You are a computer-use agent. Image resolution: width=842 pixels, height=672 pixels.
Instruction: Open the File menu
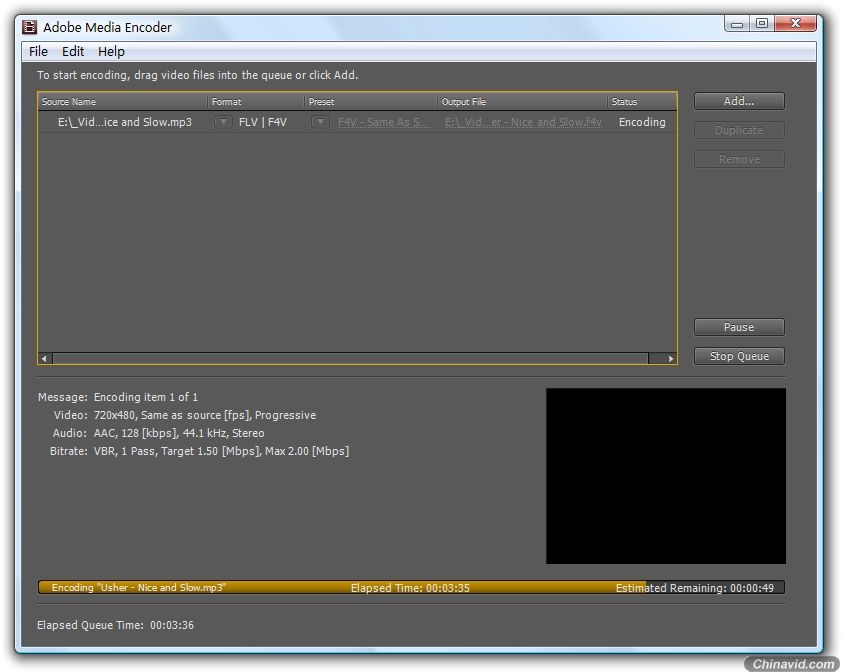tap(38, 52)
